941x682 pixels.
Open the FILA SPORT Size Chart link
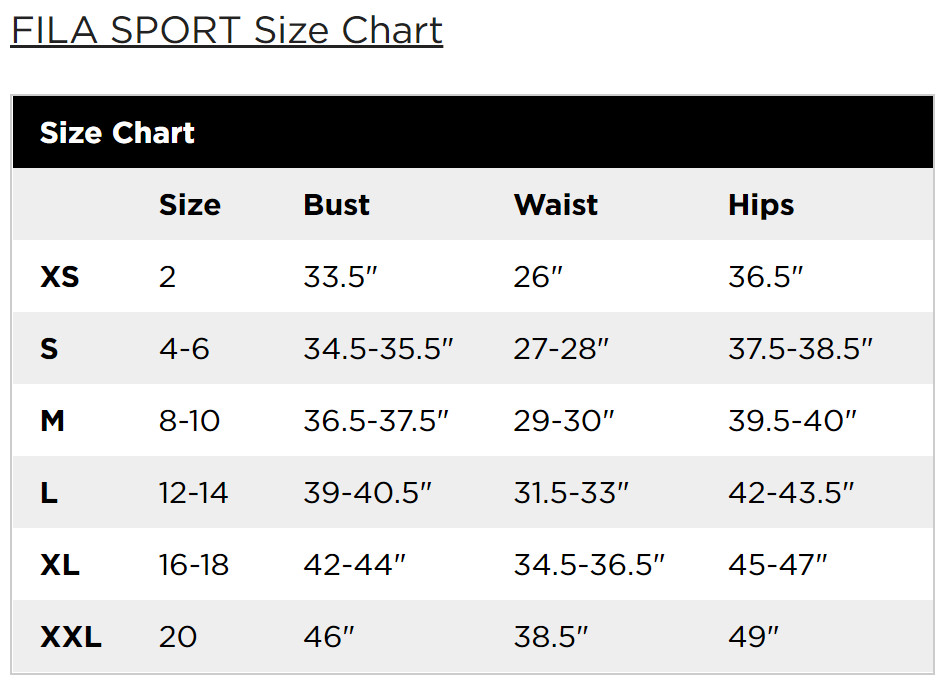tap(227, 30)
